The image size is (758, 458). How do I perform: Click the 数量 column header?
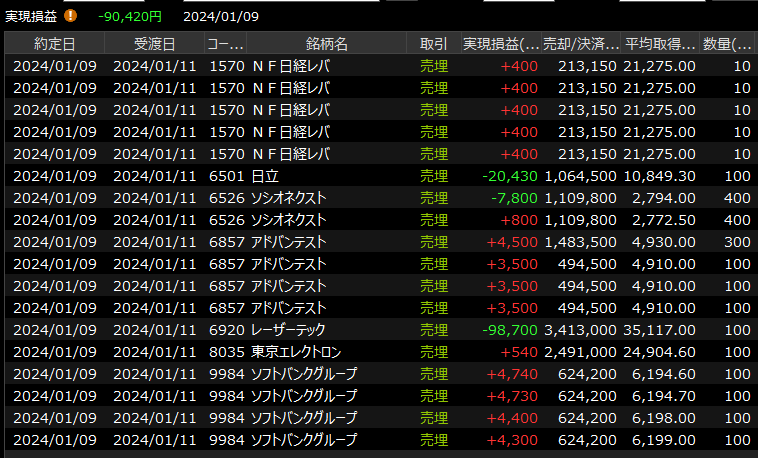[729, 44]
